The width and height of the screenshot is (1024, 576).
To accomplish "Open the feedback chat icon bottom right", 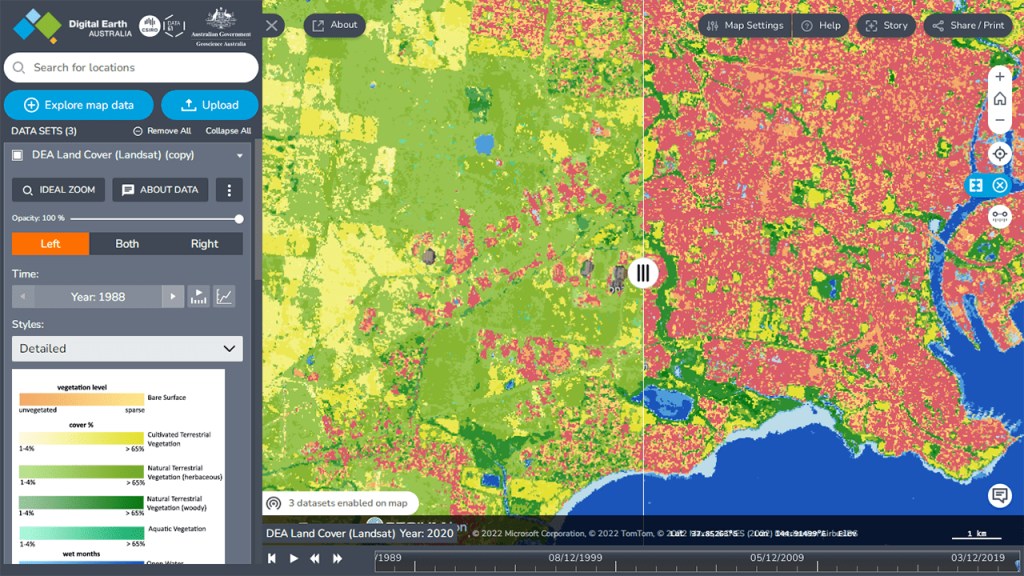I will coord(999,494).
